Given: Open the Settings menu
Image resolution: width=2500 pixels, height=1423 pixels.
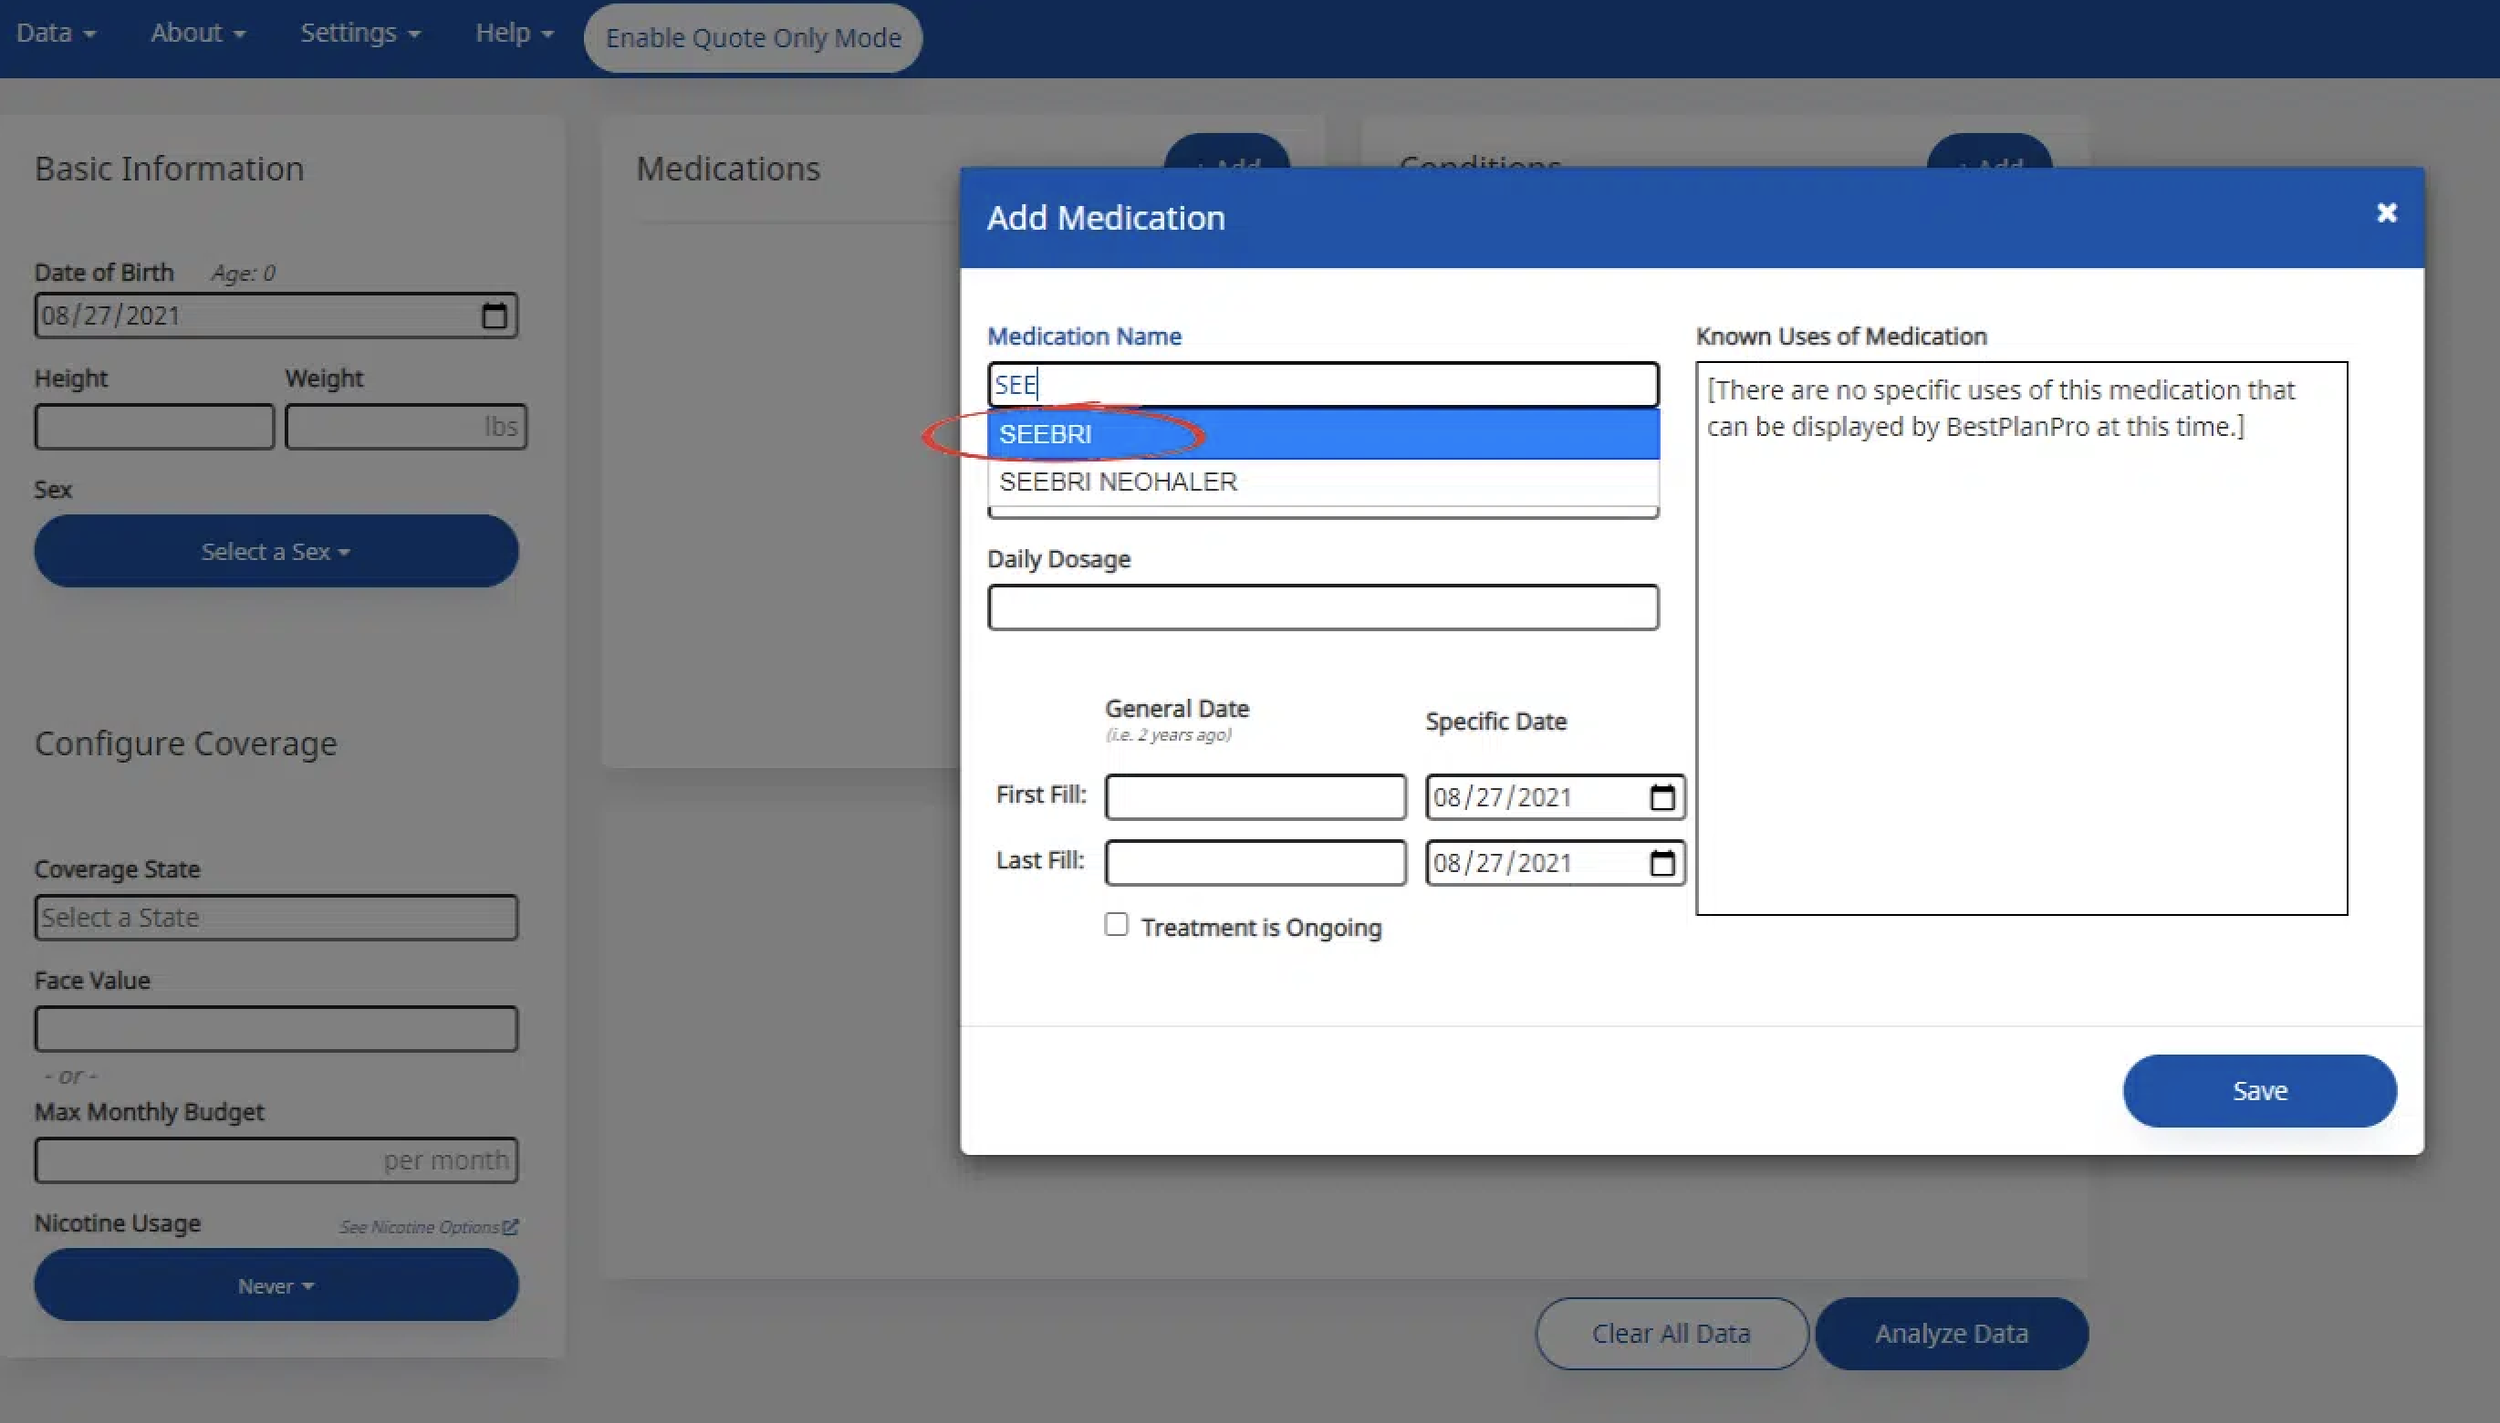Looking at the screenshot, I should click(360, 33).
